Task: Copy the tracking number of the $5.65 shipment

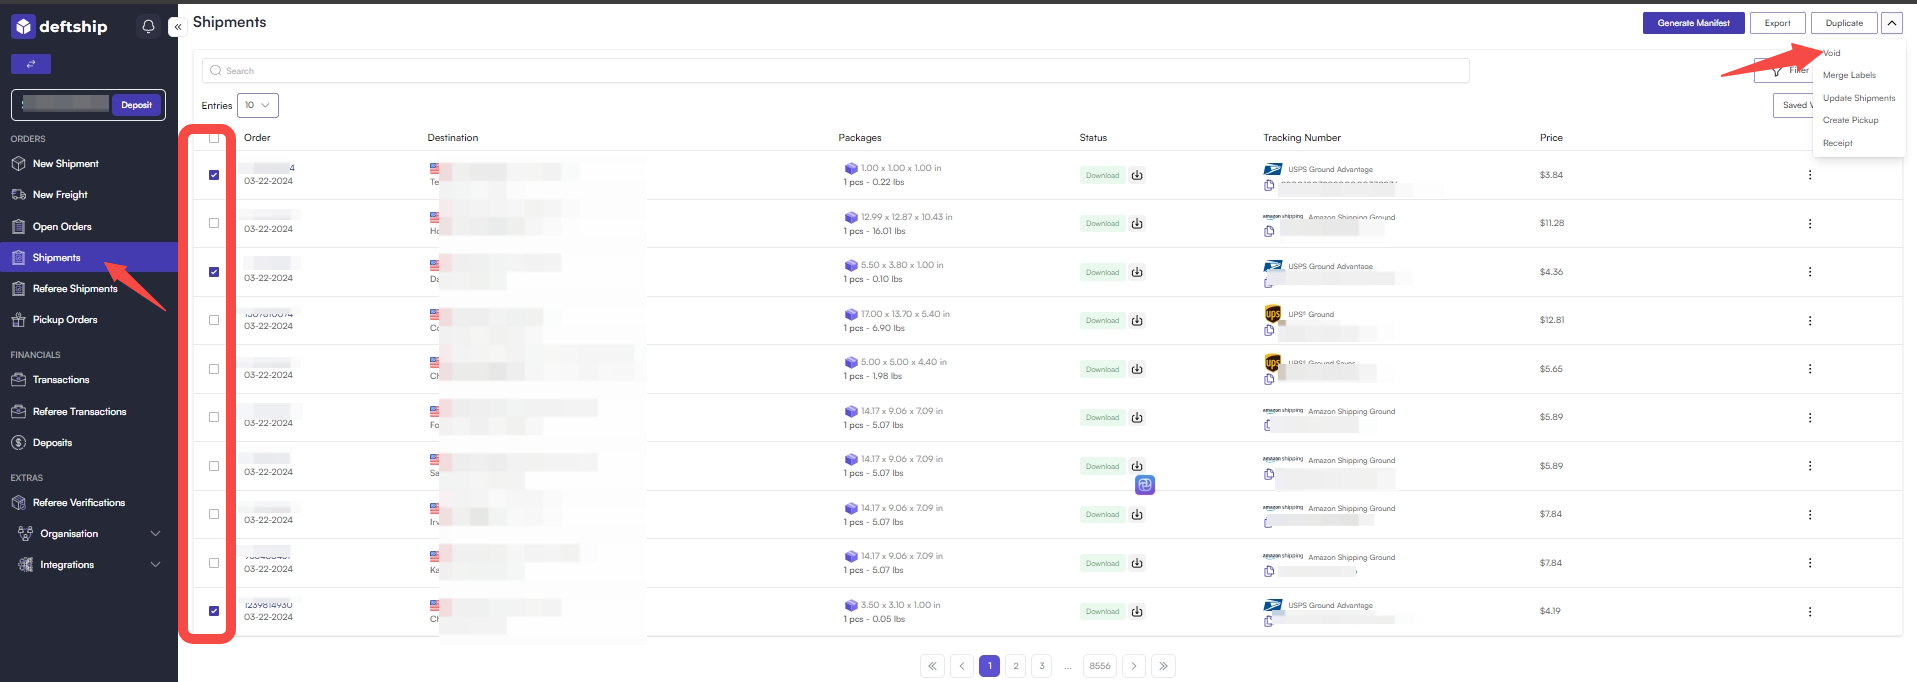Action: pyautogui.click(x=1269, y=379)
